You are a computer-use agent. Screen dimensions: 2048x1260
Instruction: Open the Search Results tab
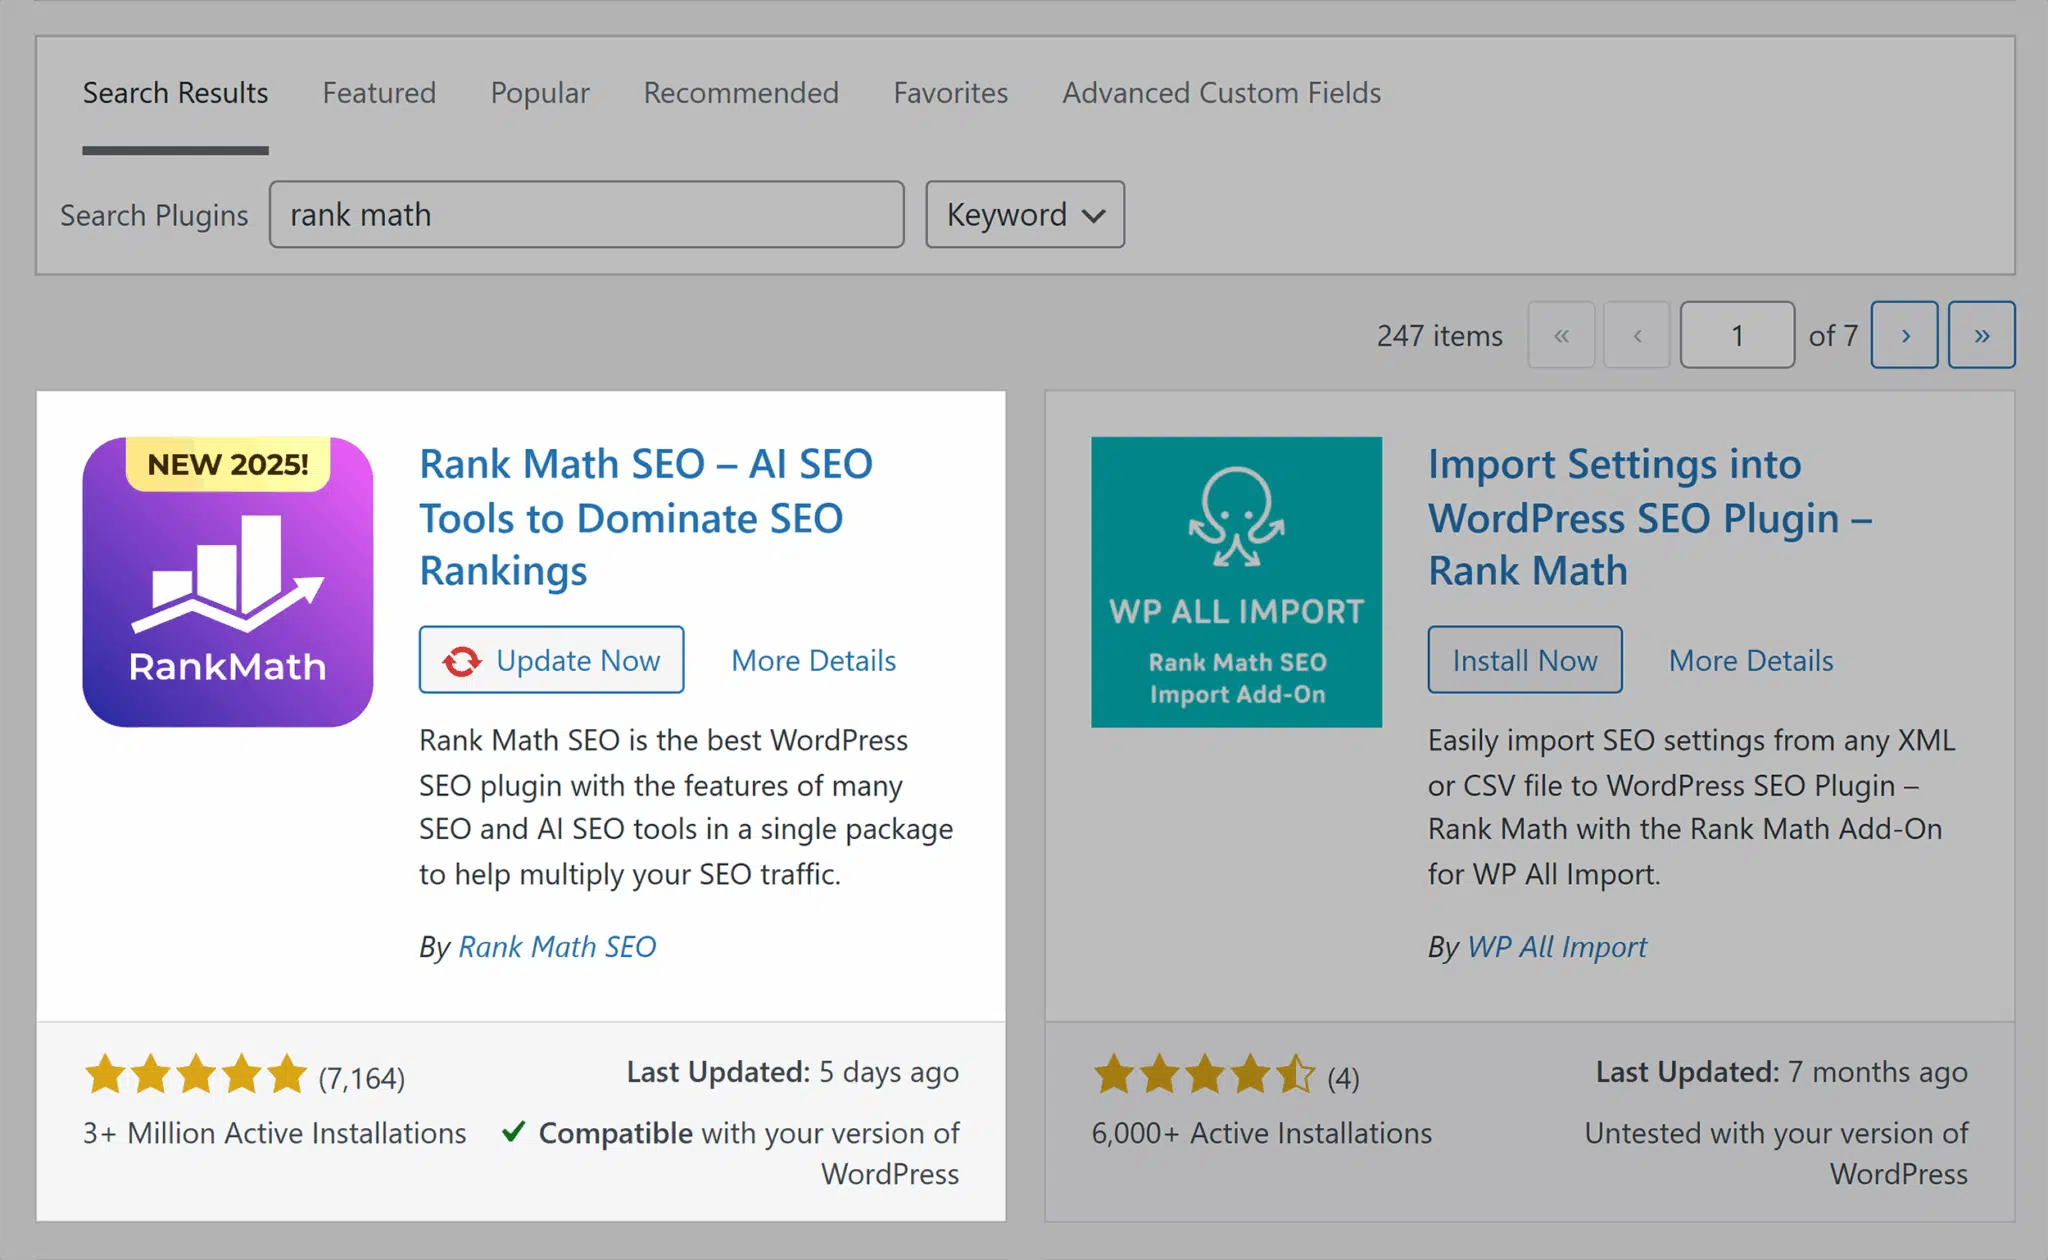pos(175,93)
